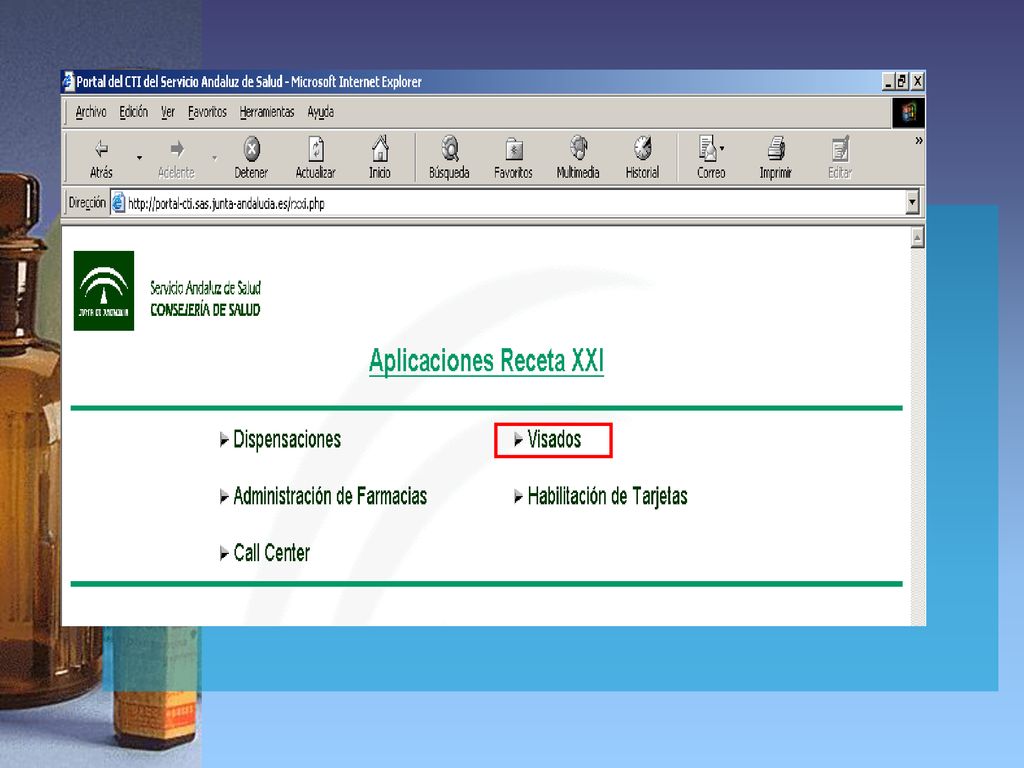The height and width of the screenshot is (768, 1024).
Task: Open the Atrás history dropdown arrow
Action: (139, 158)
